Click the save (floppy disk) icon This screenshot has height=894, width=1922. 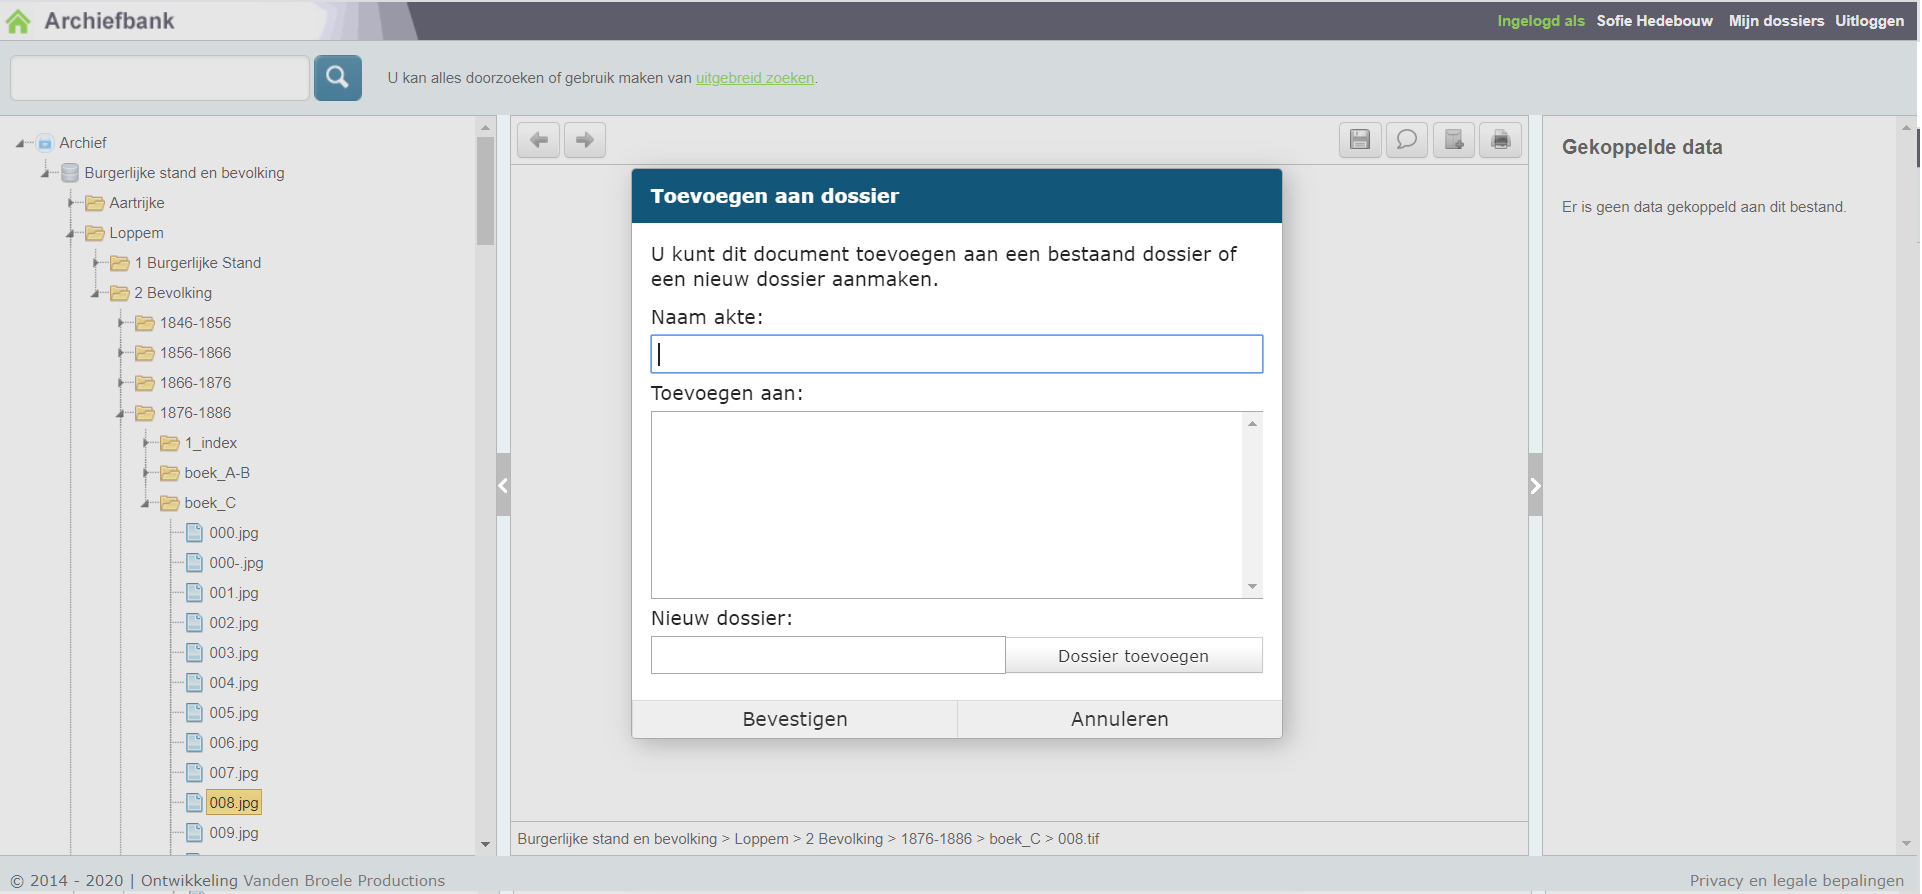point(1360,140)
